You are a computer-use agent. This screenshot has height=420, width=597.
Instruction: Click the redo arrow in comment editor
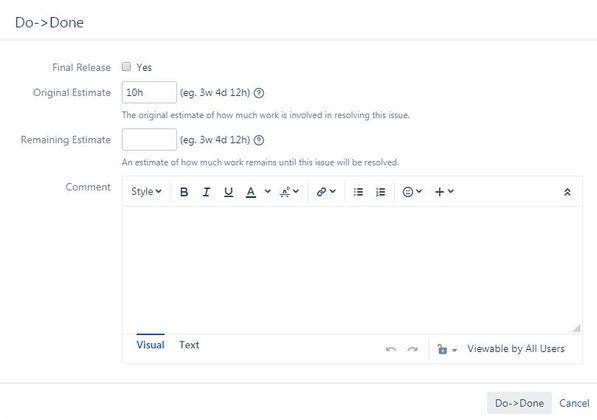[412, 349]
